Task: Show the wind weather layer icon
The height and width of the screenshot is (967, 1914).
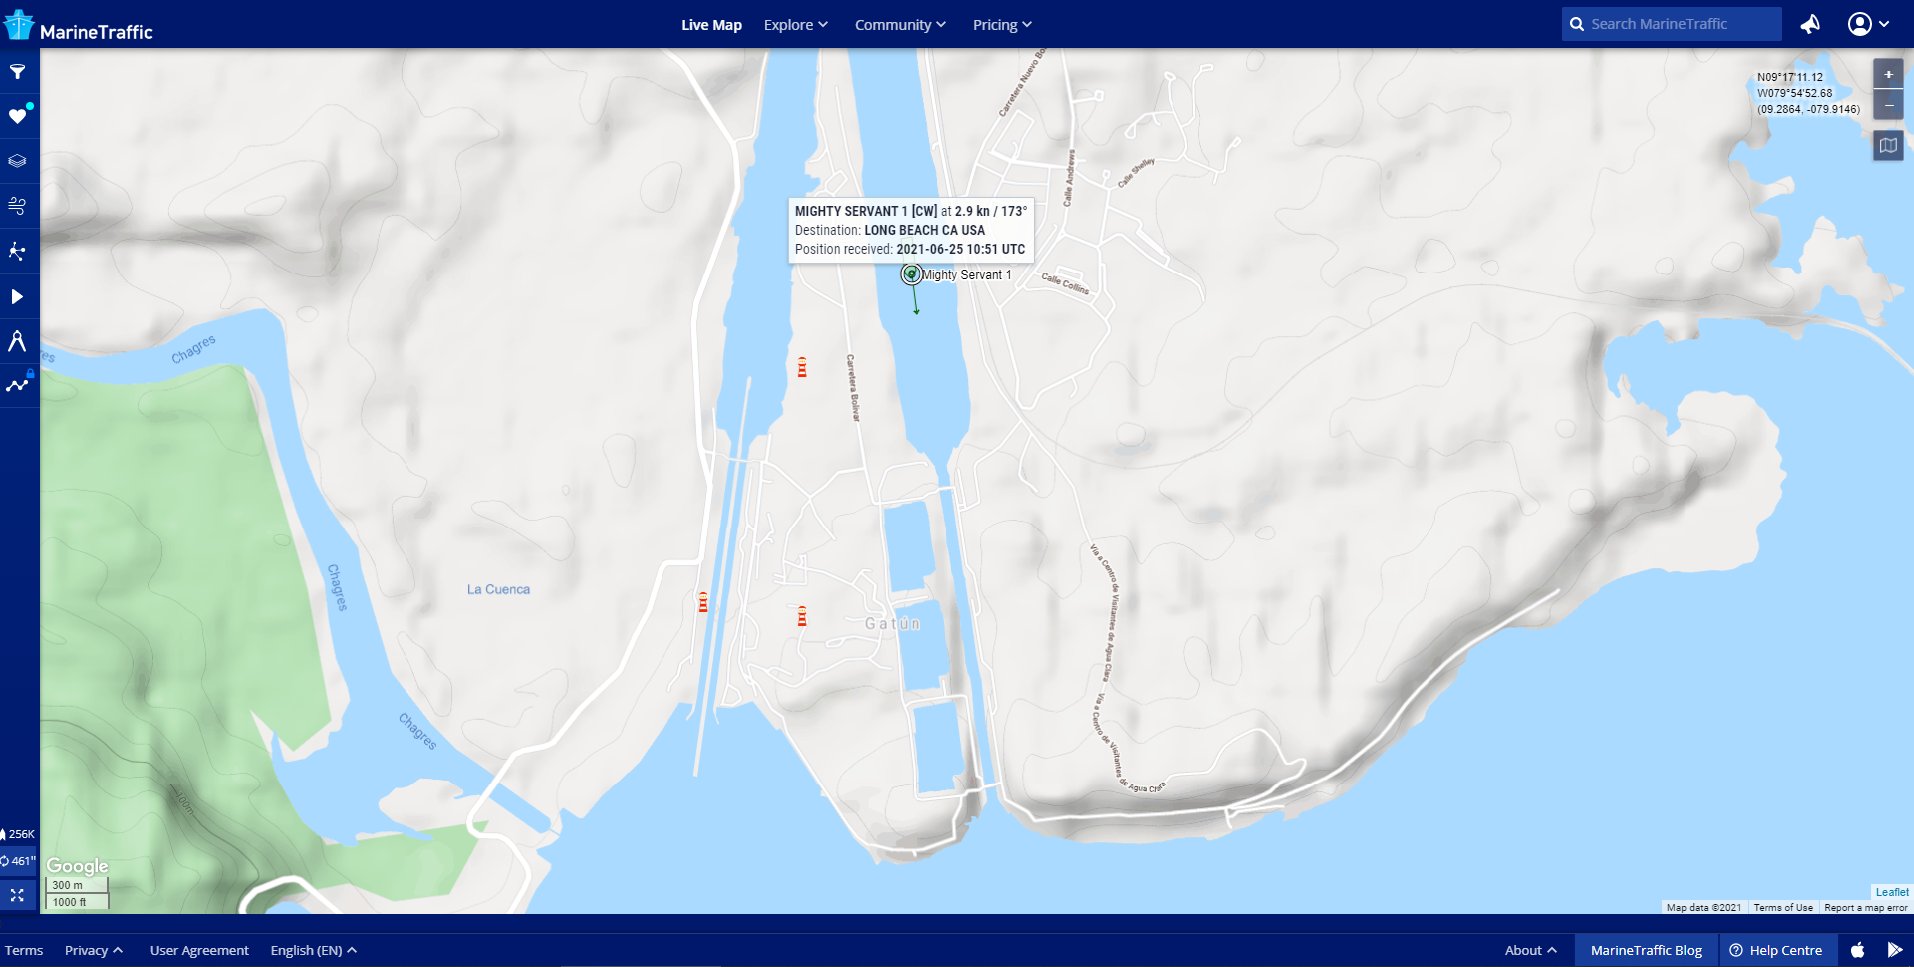Action: 17,206
